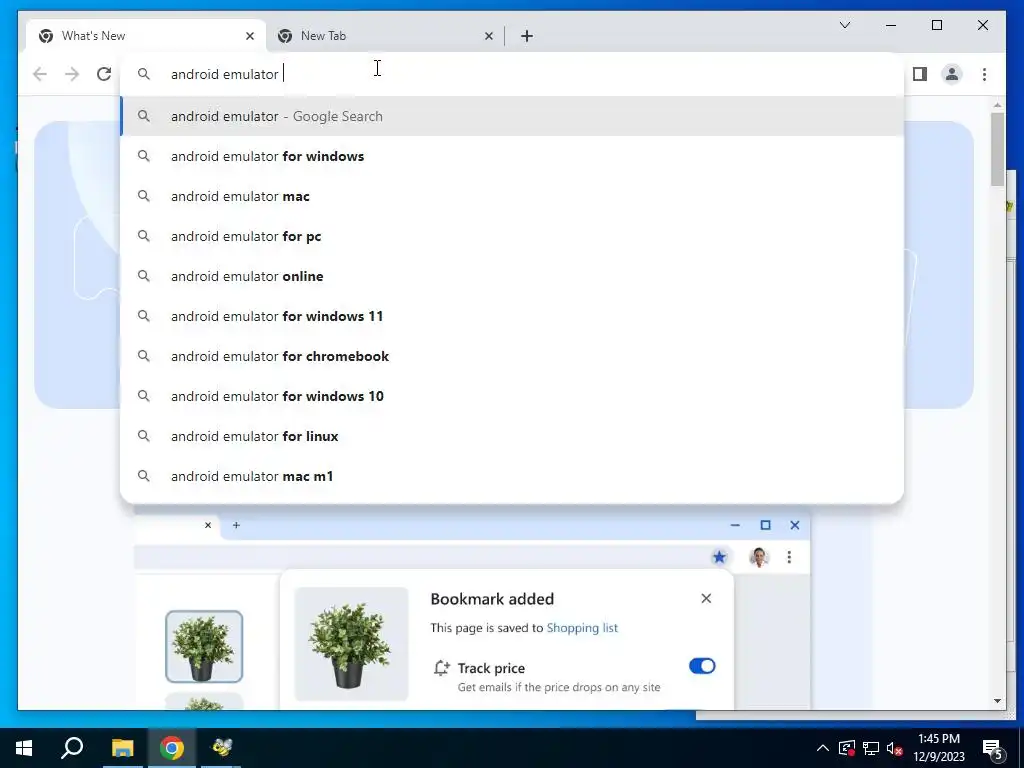Open File Explorer from taskbar
This screenshot has height=768, width=1024.
pyautogui.click(x=122, y=748)
